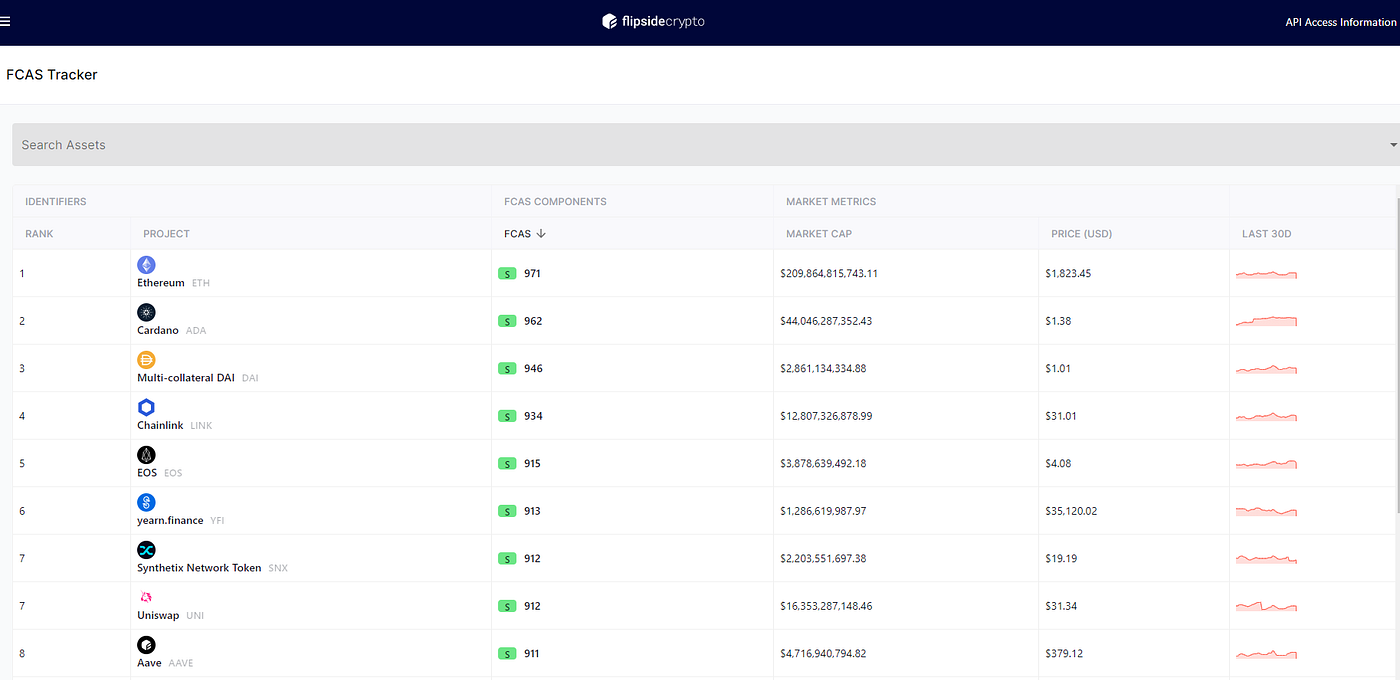Open the Chainlink 30-day sparkline chart
Image resolution: width=1400 pixels, height=680 pixels.
pyautogui.click(x=1266, y=416)
